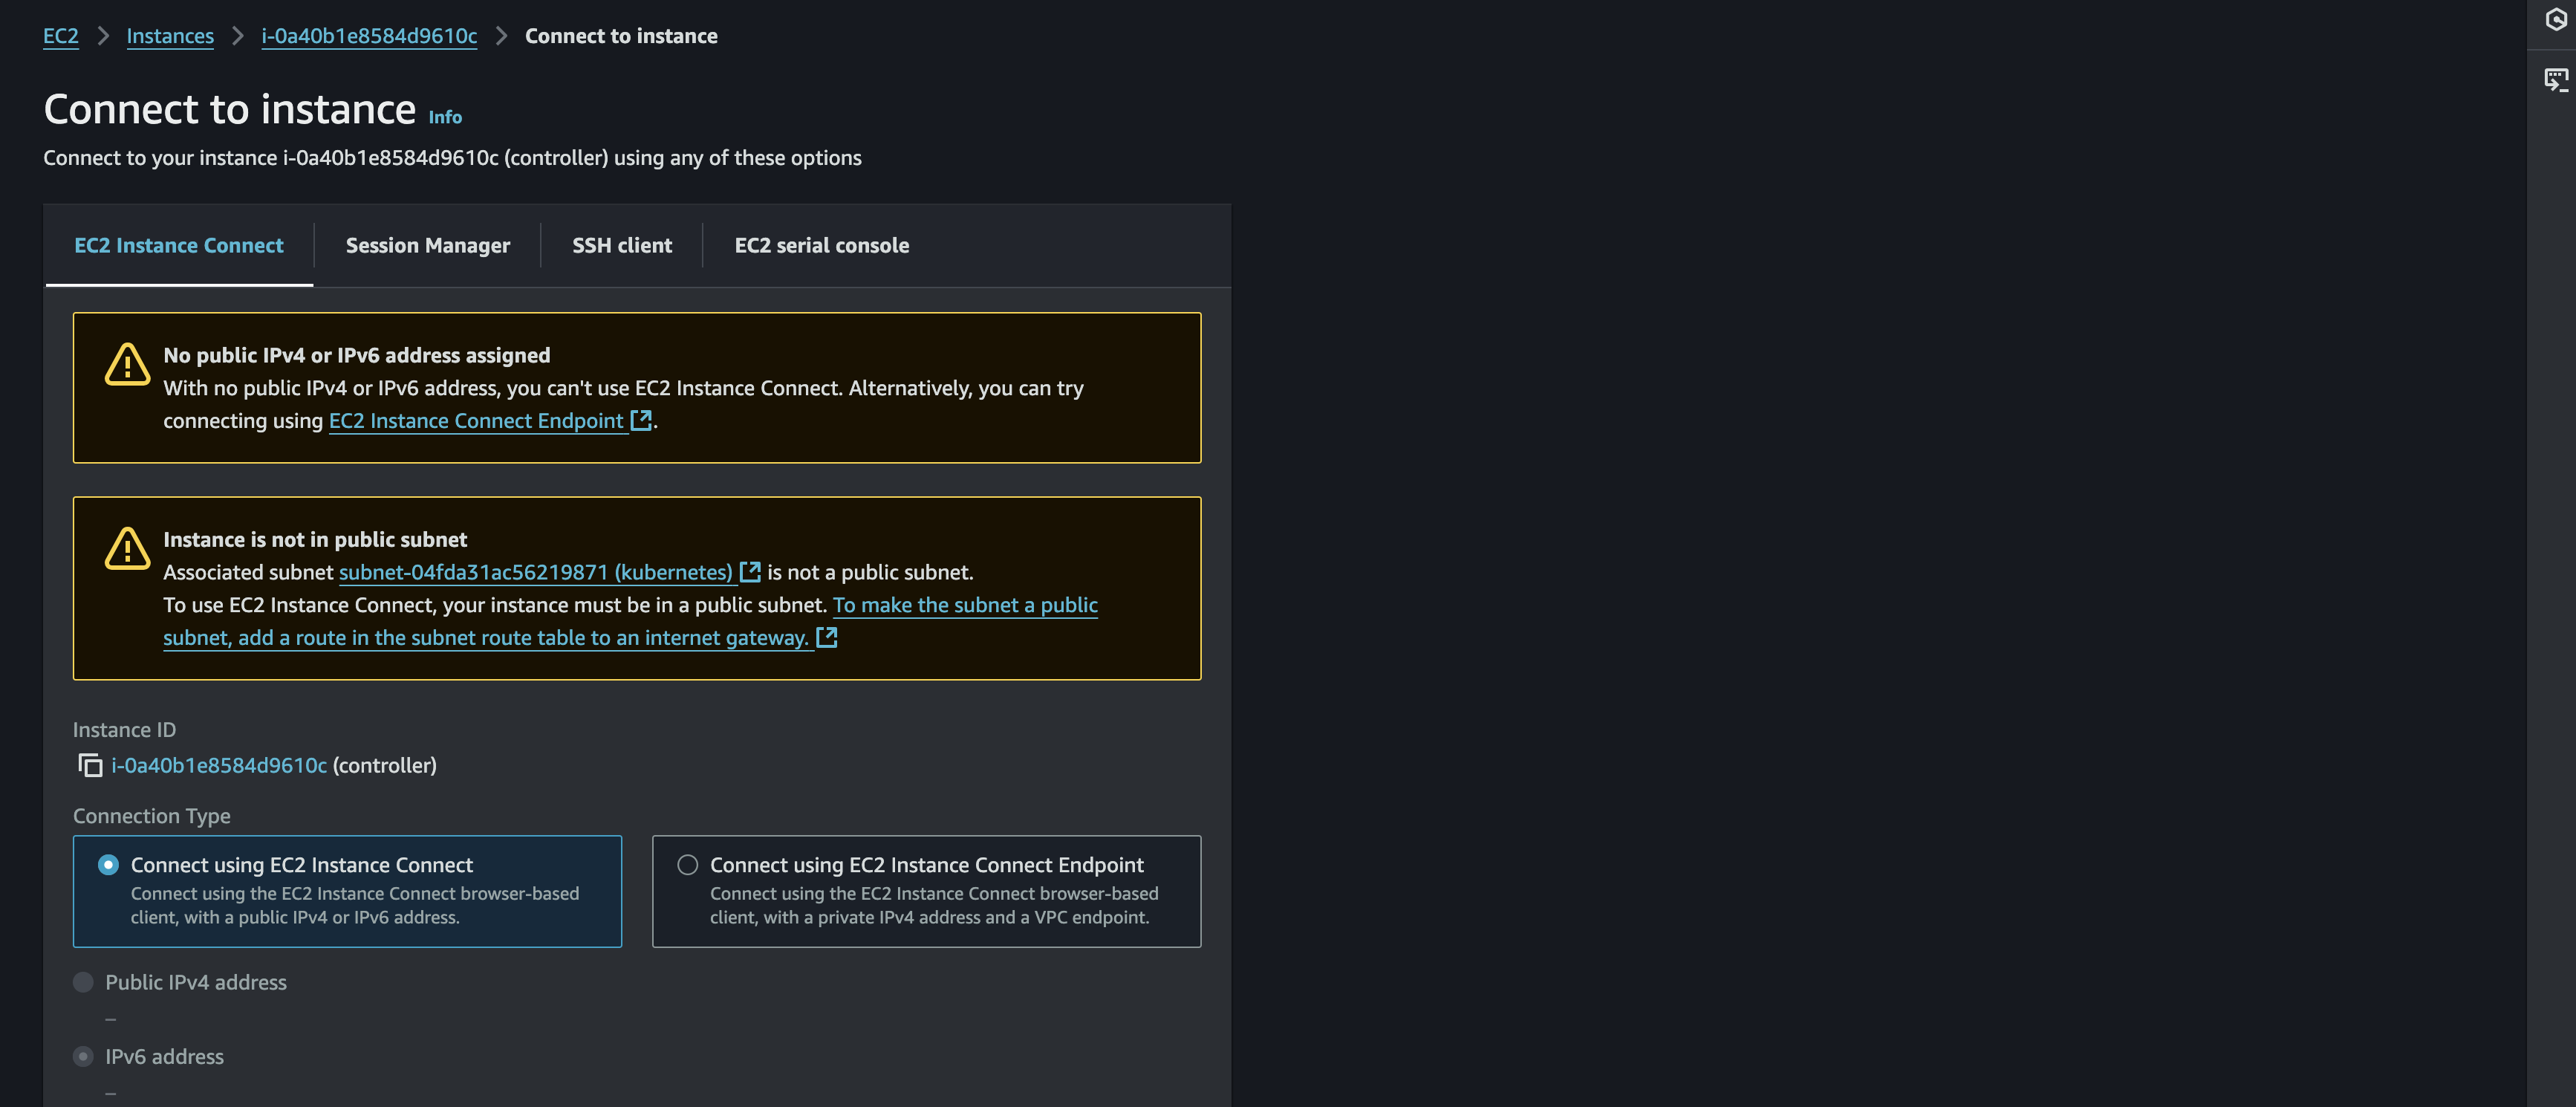The height and width of the screenshot is (1107, 2576).
Task: Click 'No public IPv4 or IPv6 address assigned' heading
Action: 357,355
